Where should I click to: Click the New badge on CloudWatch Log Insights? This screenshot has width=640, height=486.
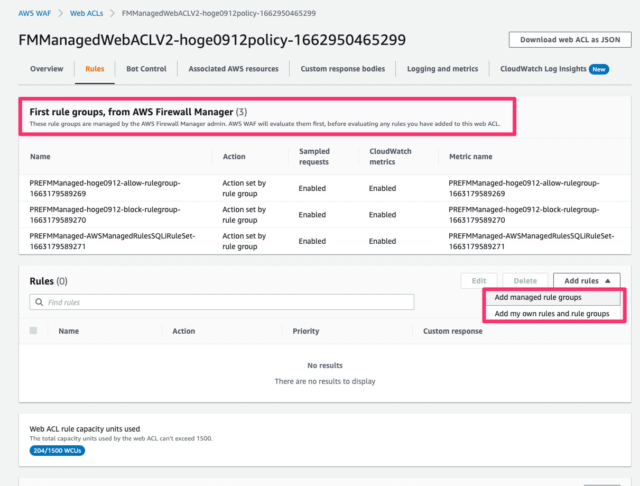[x=599, y=69]
